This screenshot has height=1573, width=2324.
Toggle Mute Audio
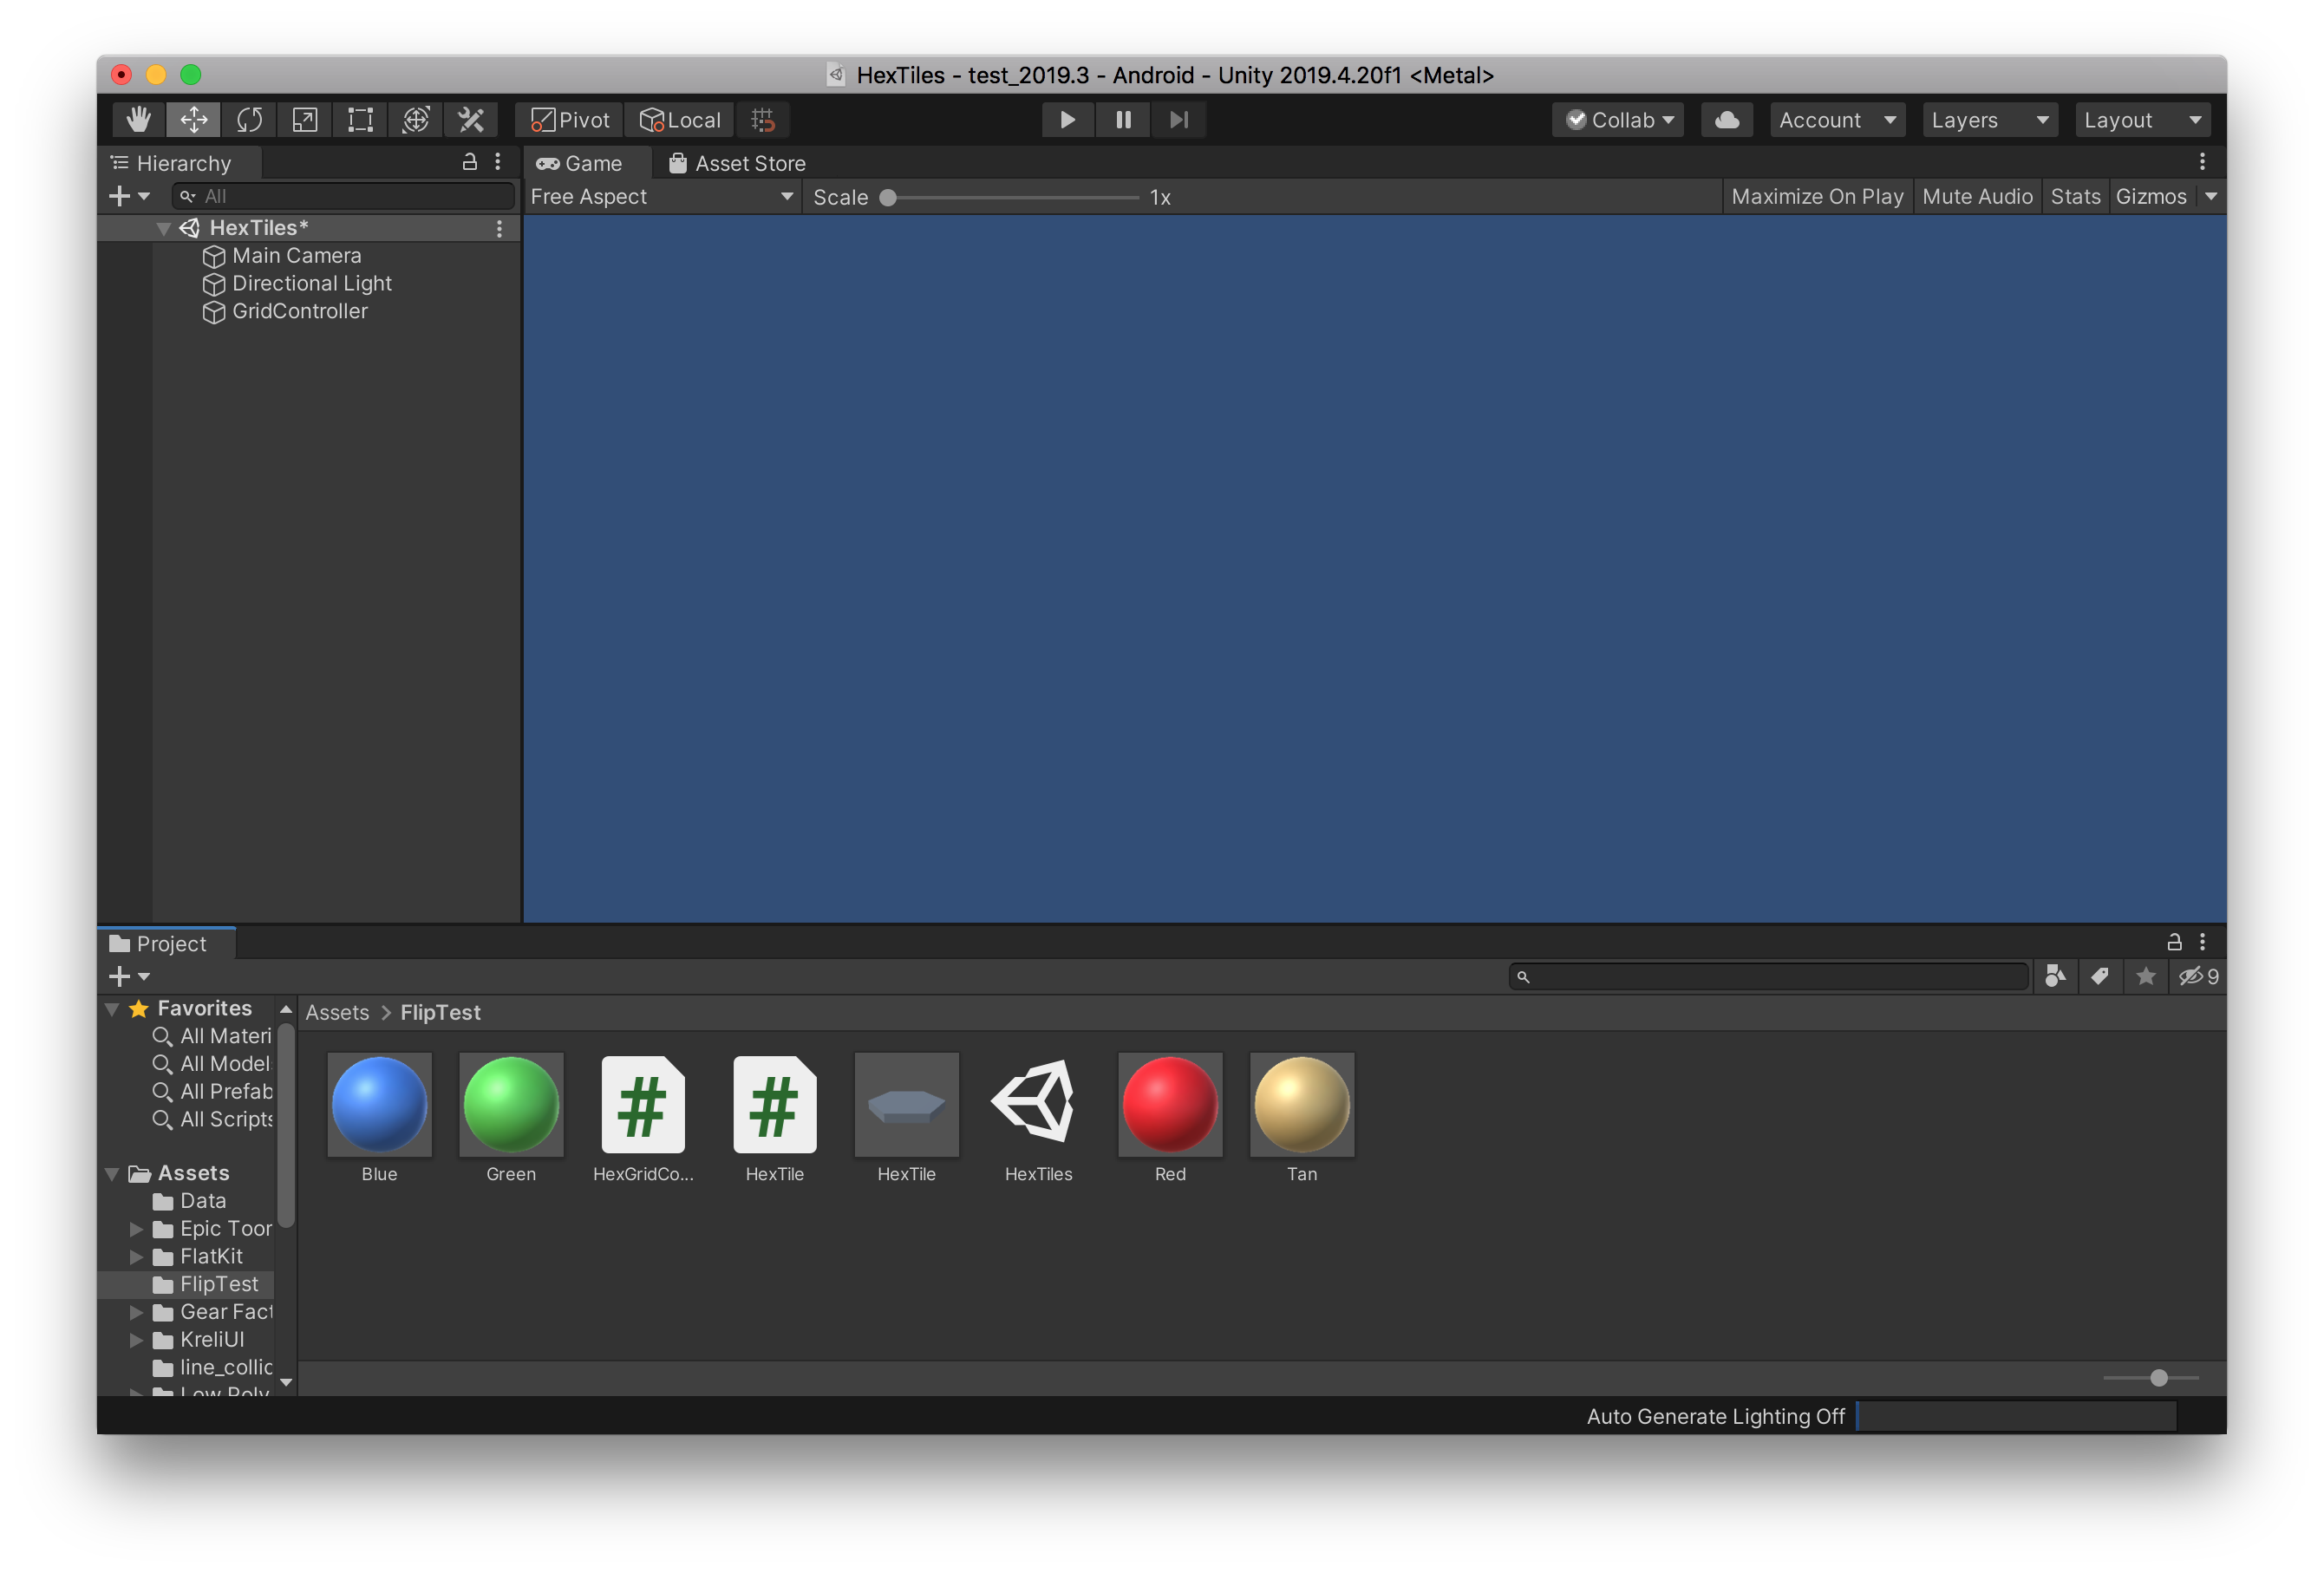point(1977,197)
